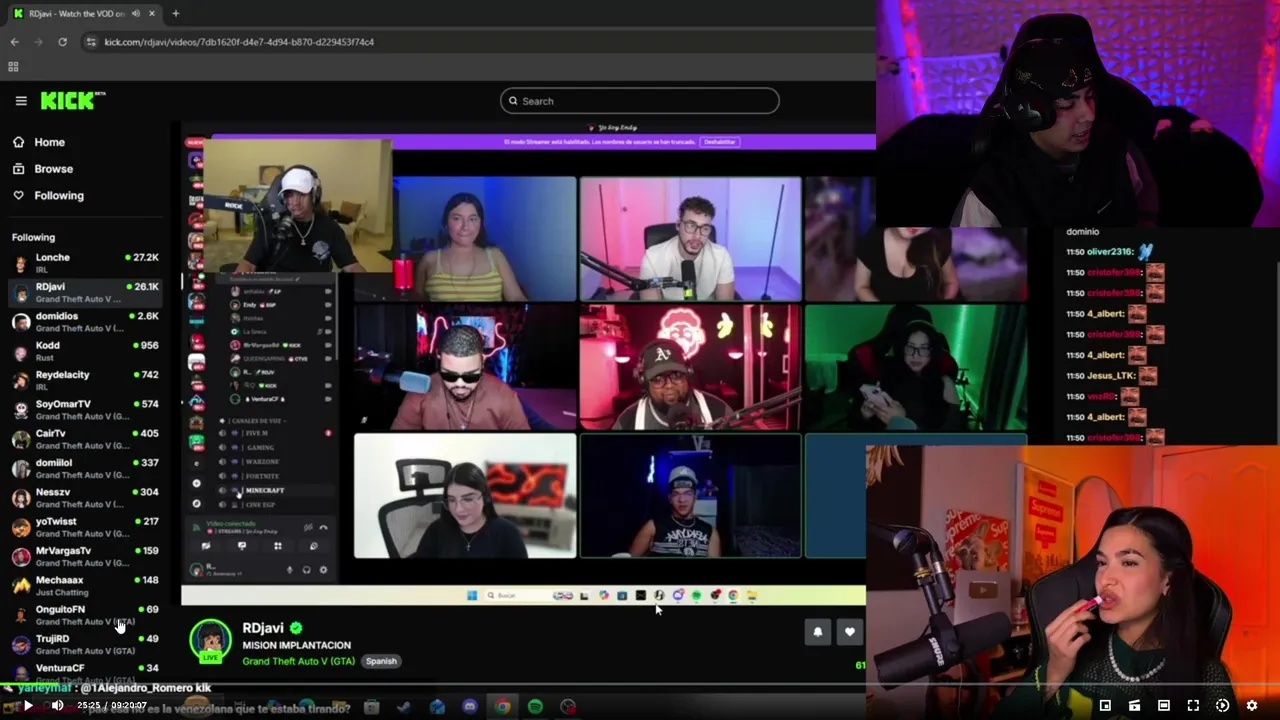
Task: Disconnect from the Discord voice call
Action: [x=323, y=527]
